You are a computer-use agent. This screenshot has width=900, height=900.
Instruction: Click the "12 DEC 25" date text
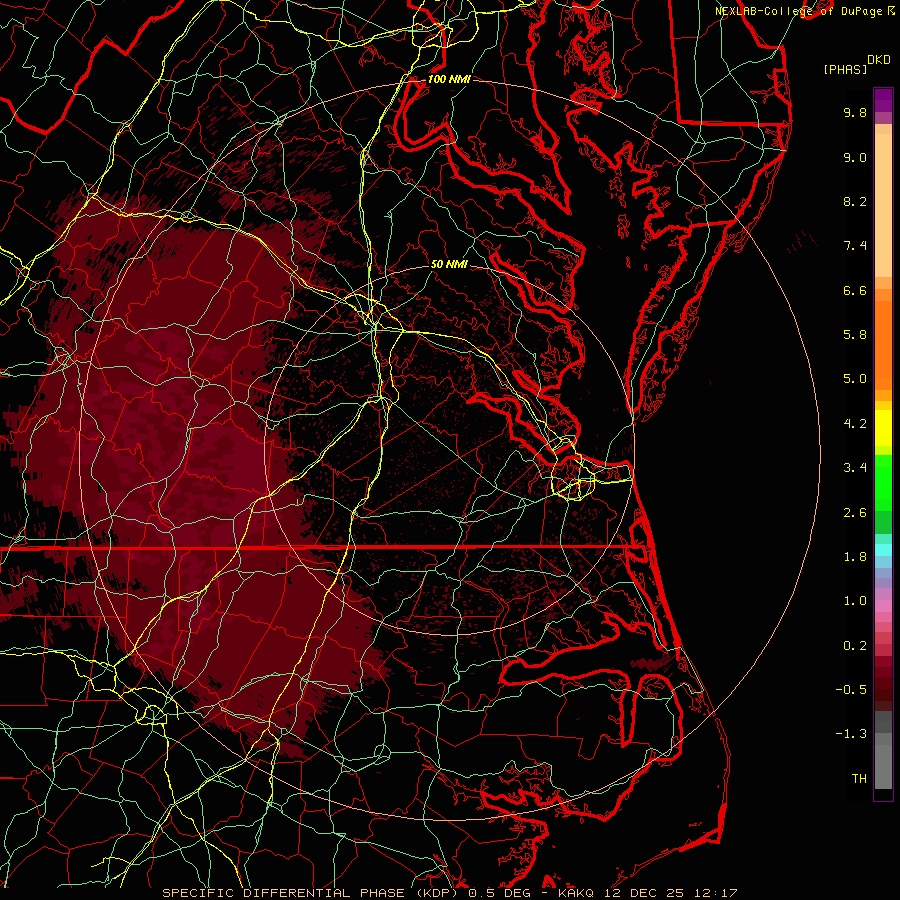tap(642, 893)
